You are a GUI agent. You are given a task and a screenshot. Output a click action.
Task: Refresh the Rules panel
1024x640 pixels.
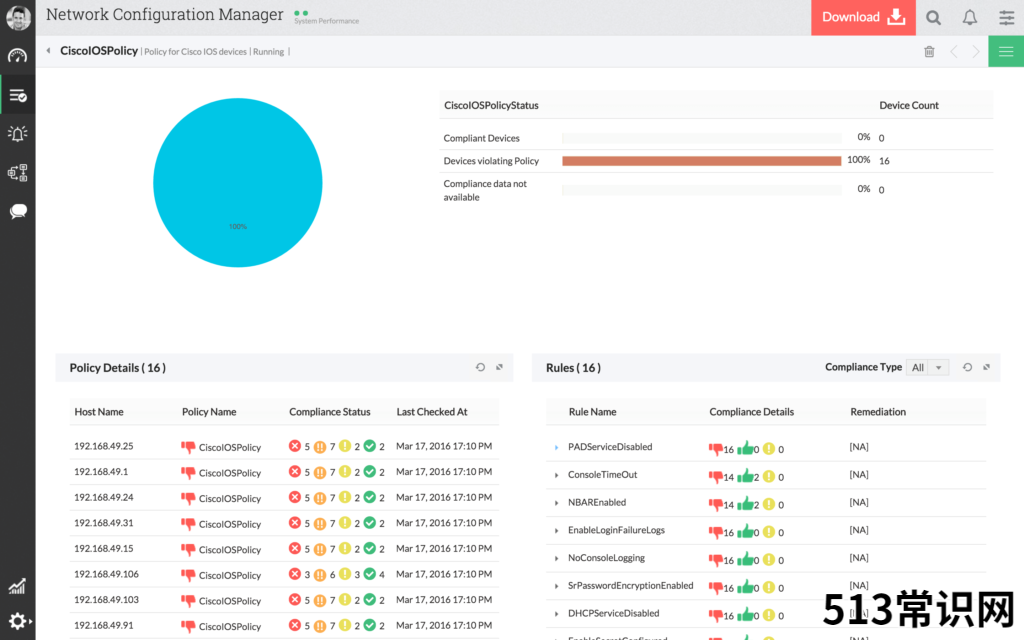(x=967, y=368)
